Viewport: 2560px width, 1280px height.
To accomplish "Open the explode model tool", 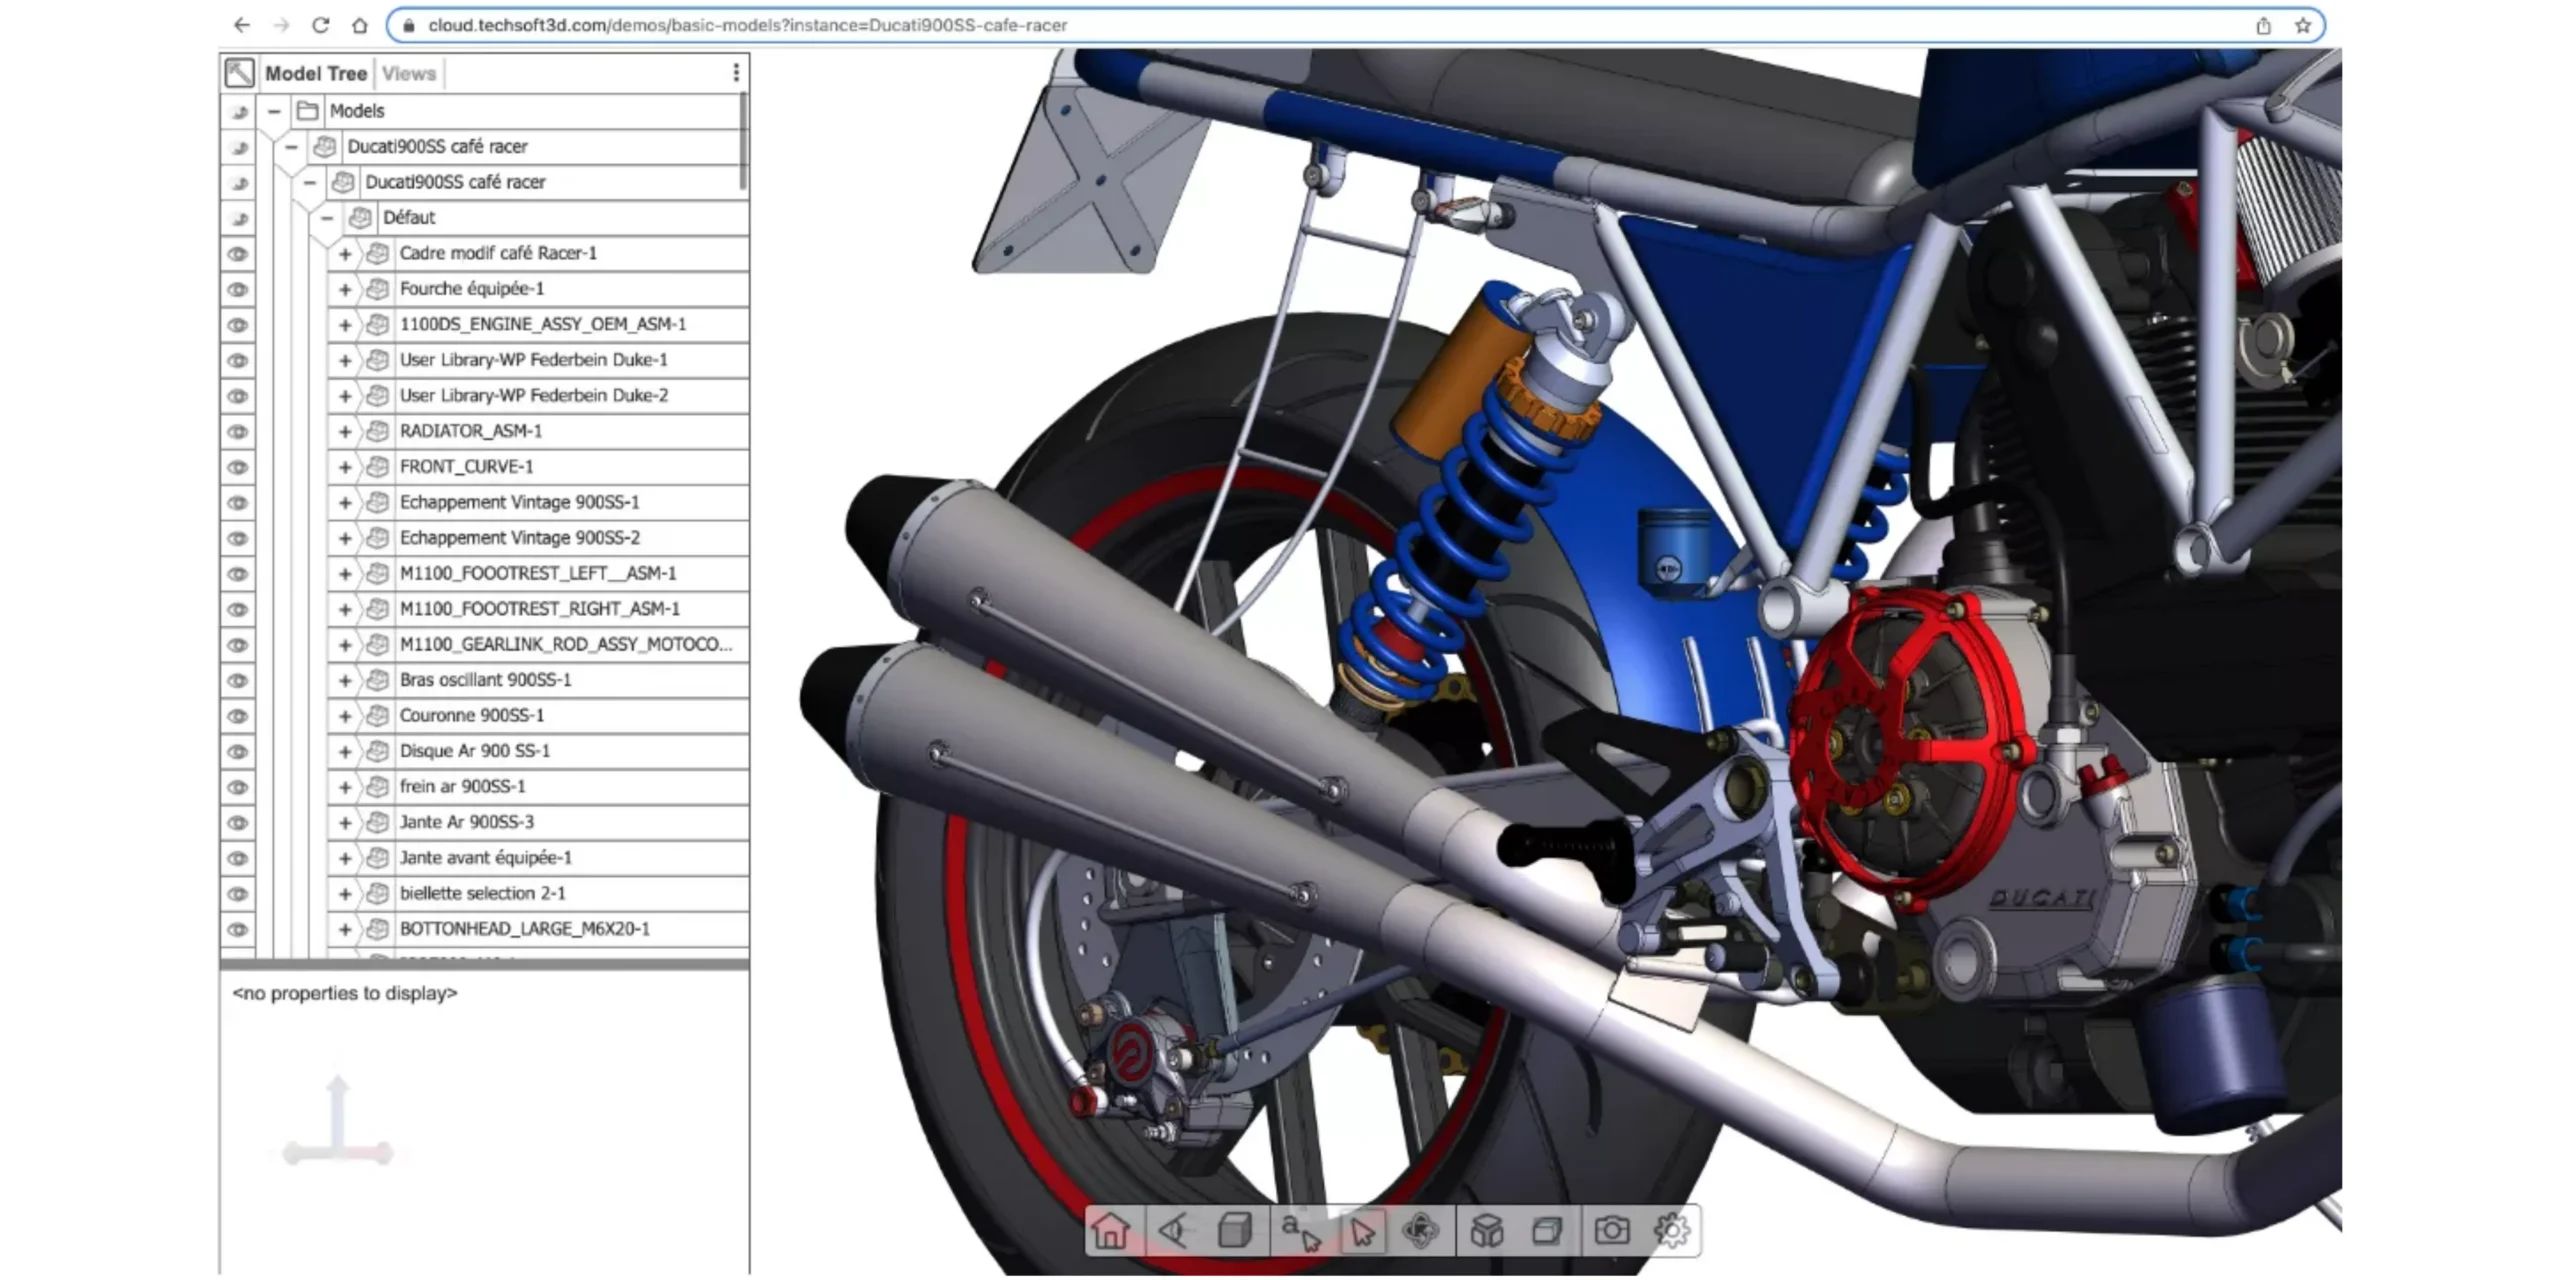I will [x=1487, y=1230].
